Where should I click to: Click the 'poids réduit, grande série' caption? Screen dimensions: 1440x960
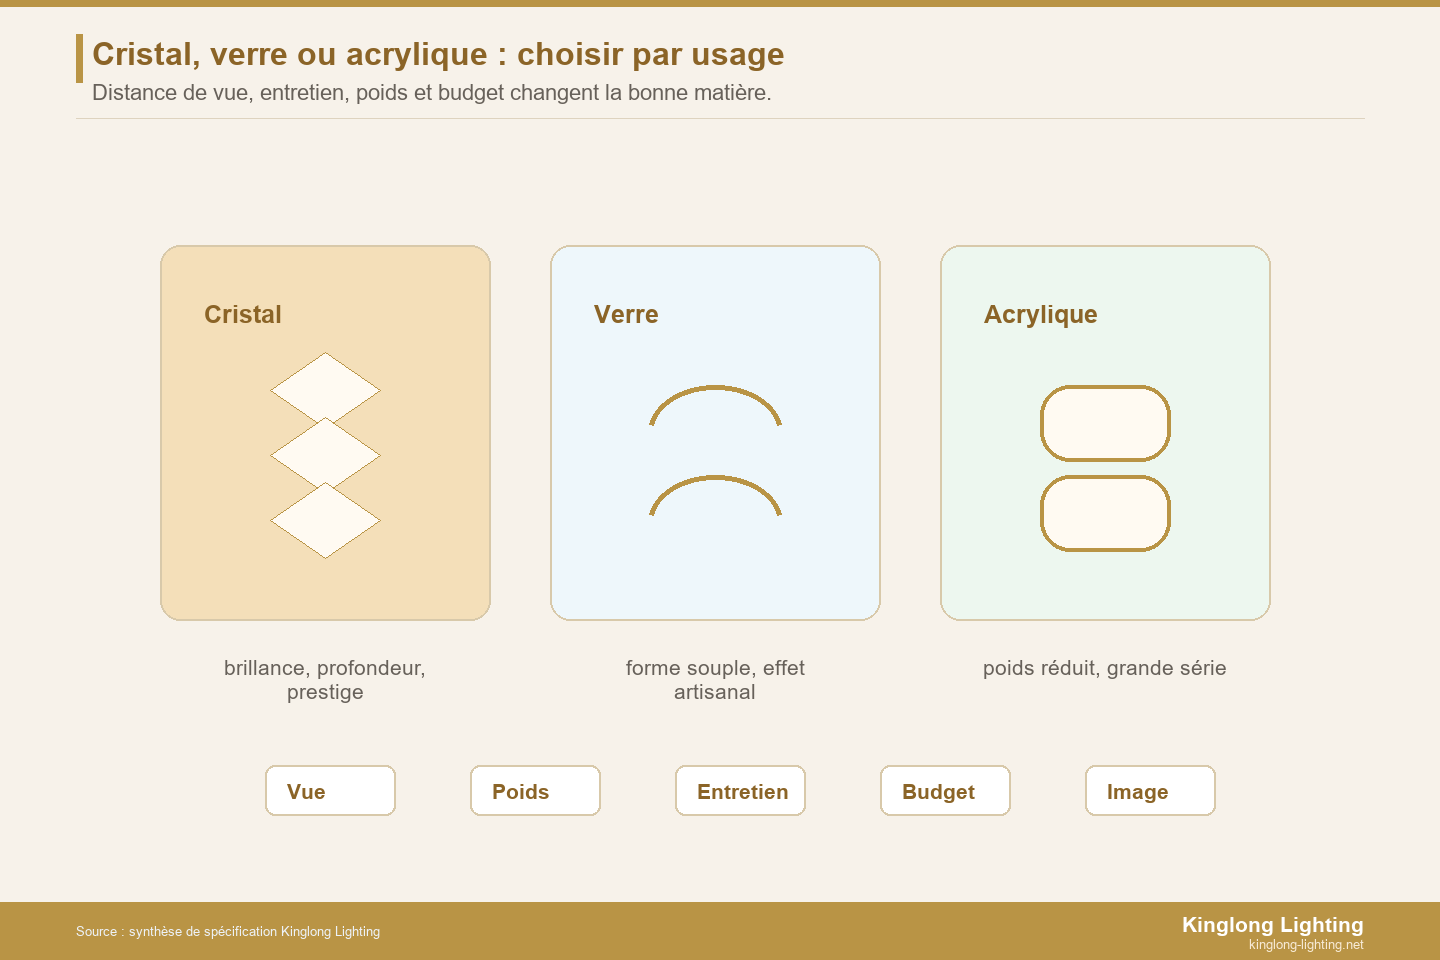coord(1104,668)
